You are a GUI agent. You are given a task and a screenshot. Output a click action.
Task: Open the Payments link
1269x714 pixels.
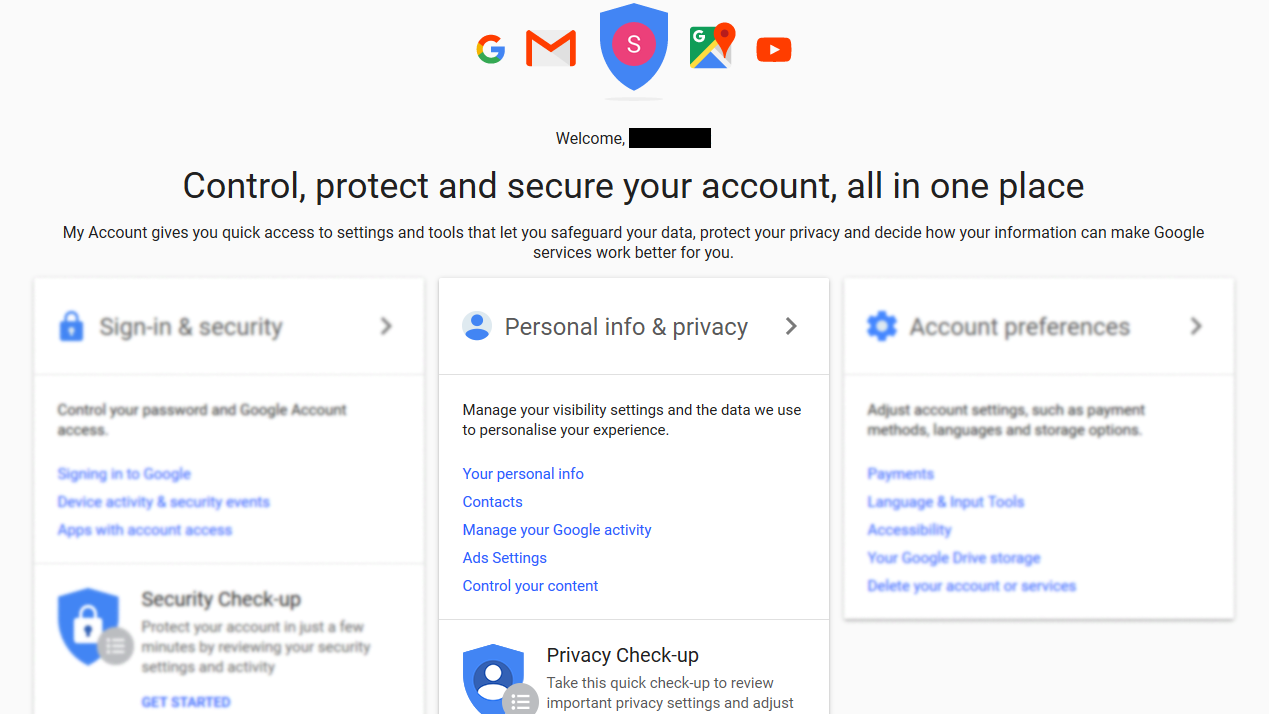(x=901, y=474)
